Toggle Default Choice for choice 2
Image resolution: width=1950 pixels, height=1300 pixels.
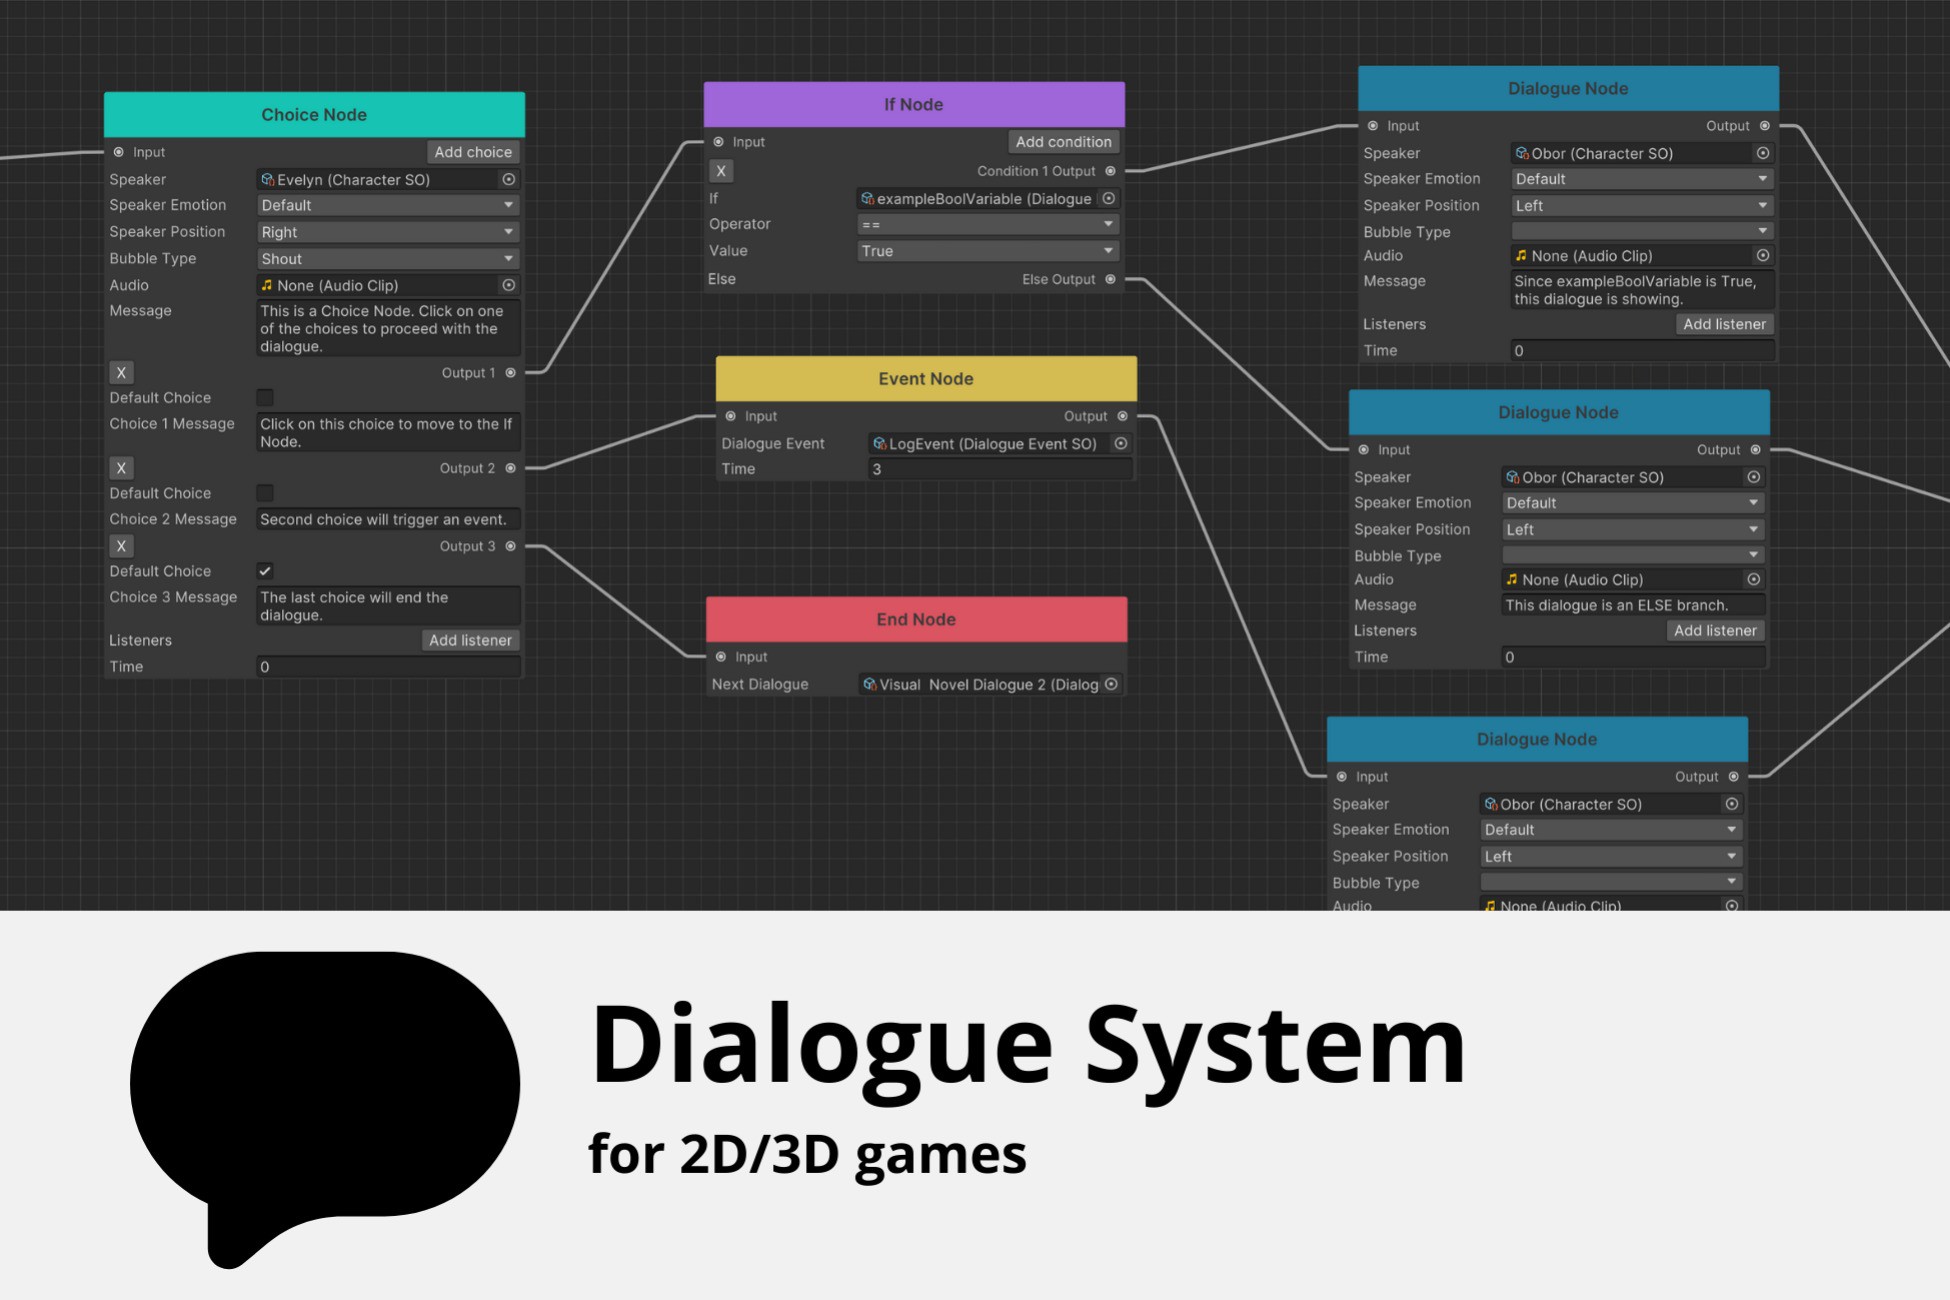point(264,492)
